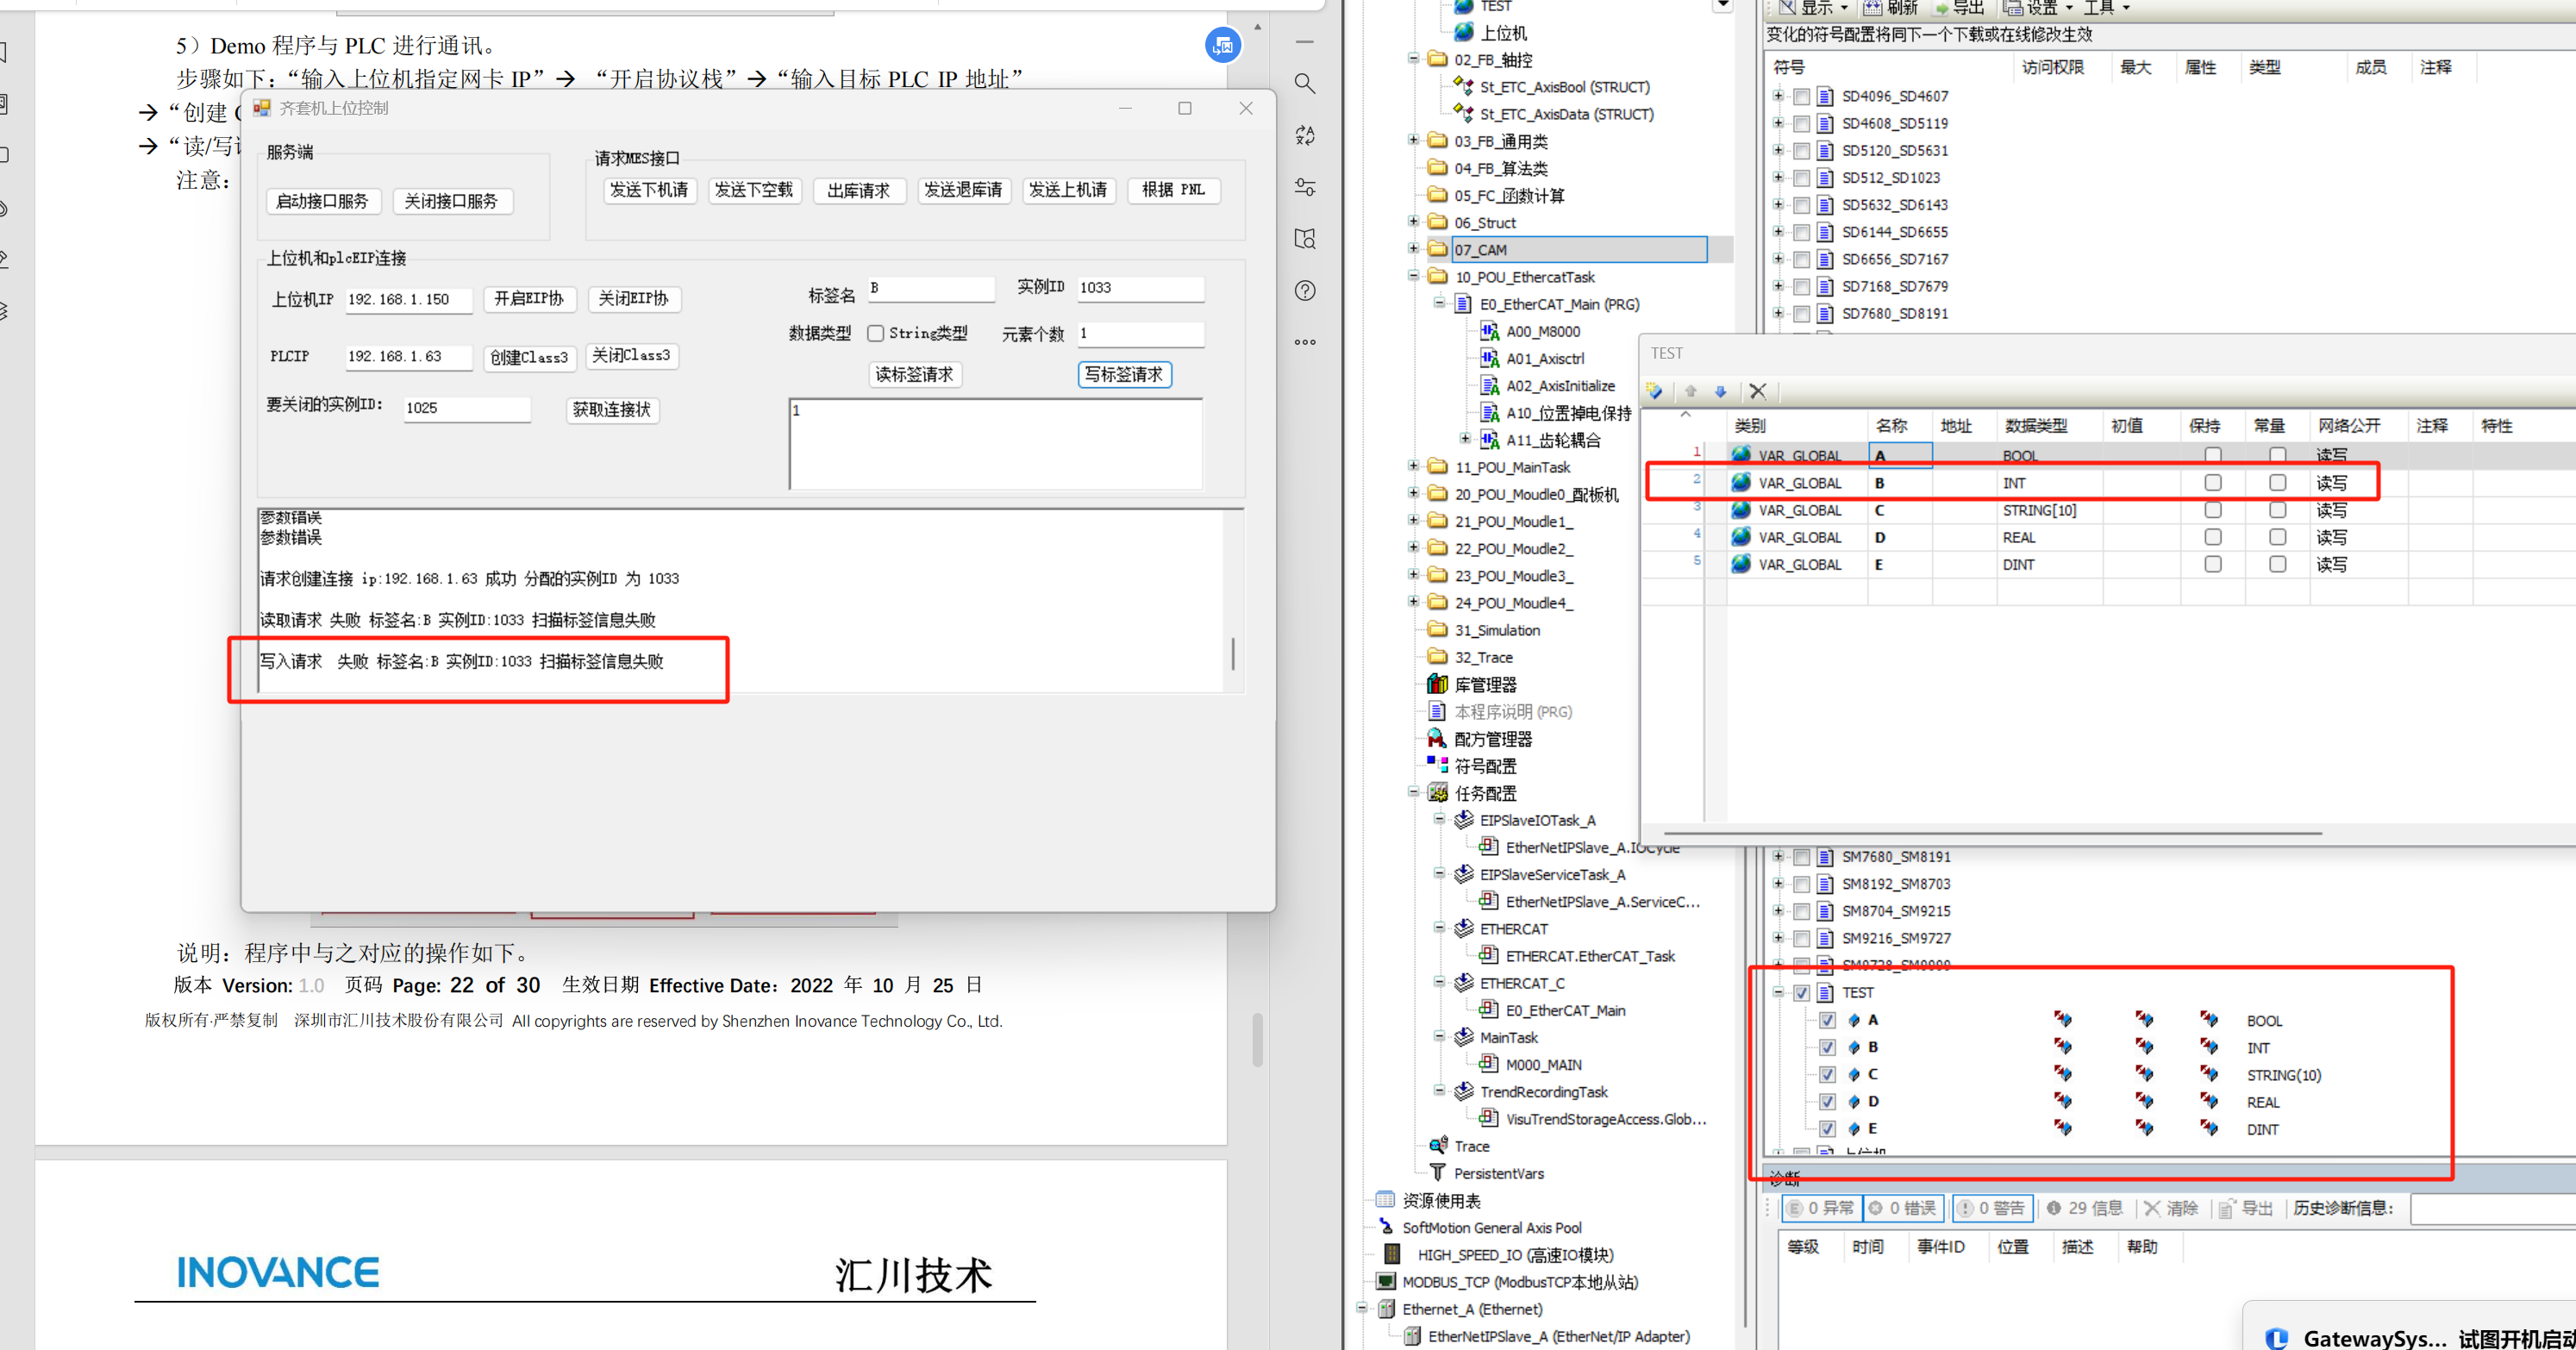Open 库管理器 library manager icon
The width and height of the screenshot is (2576, 1350).
1437,684
